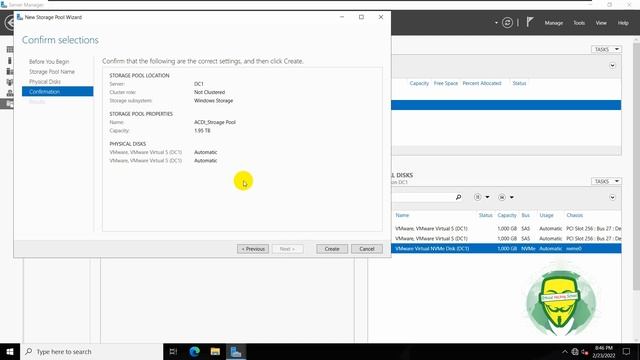640x360 pixels.
Task: Click the Cancel button in the wizard
Action: 367,249
